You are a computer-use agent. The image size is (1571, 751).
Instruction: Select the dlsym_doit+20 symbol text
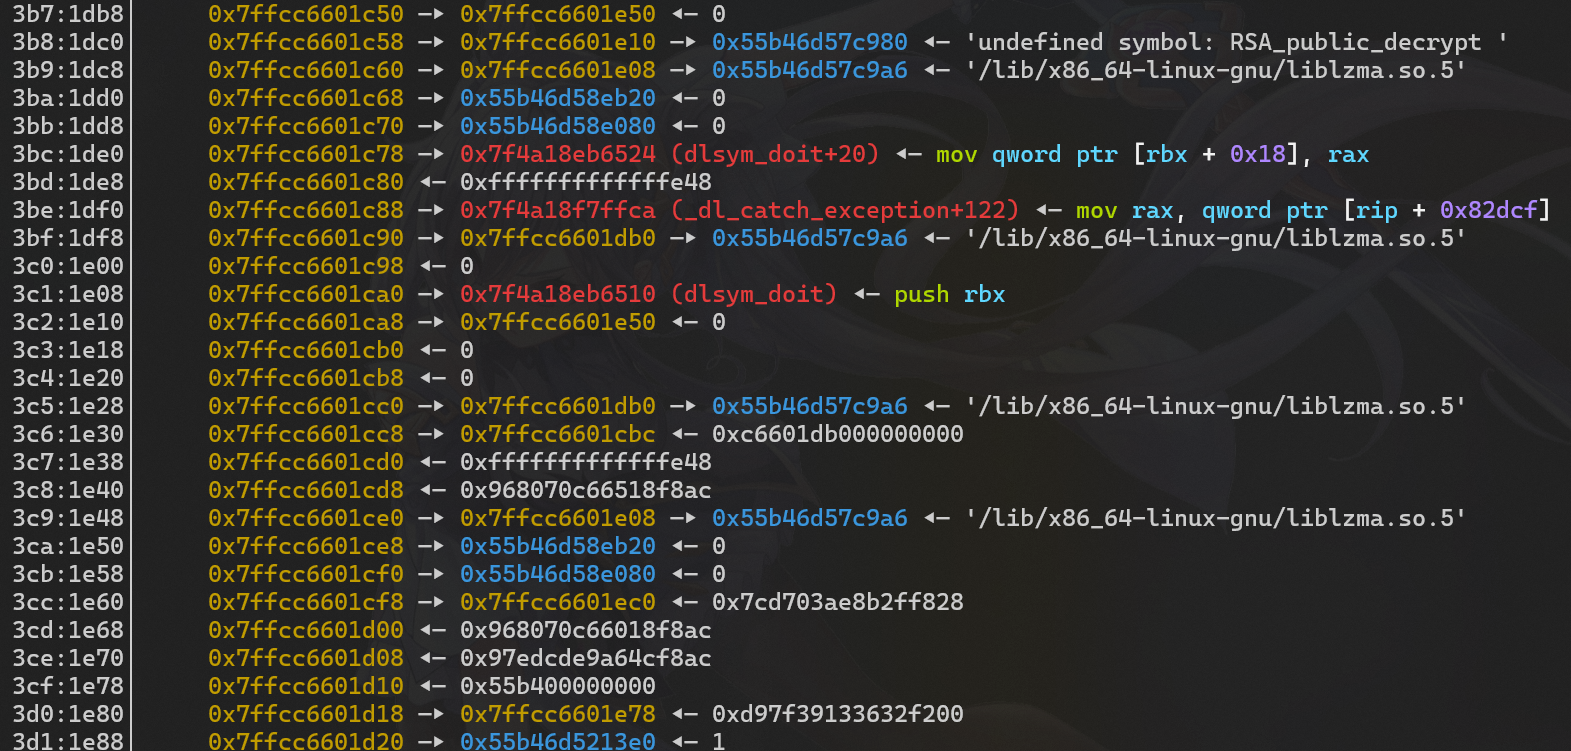(x=775, y=154)
